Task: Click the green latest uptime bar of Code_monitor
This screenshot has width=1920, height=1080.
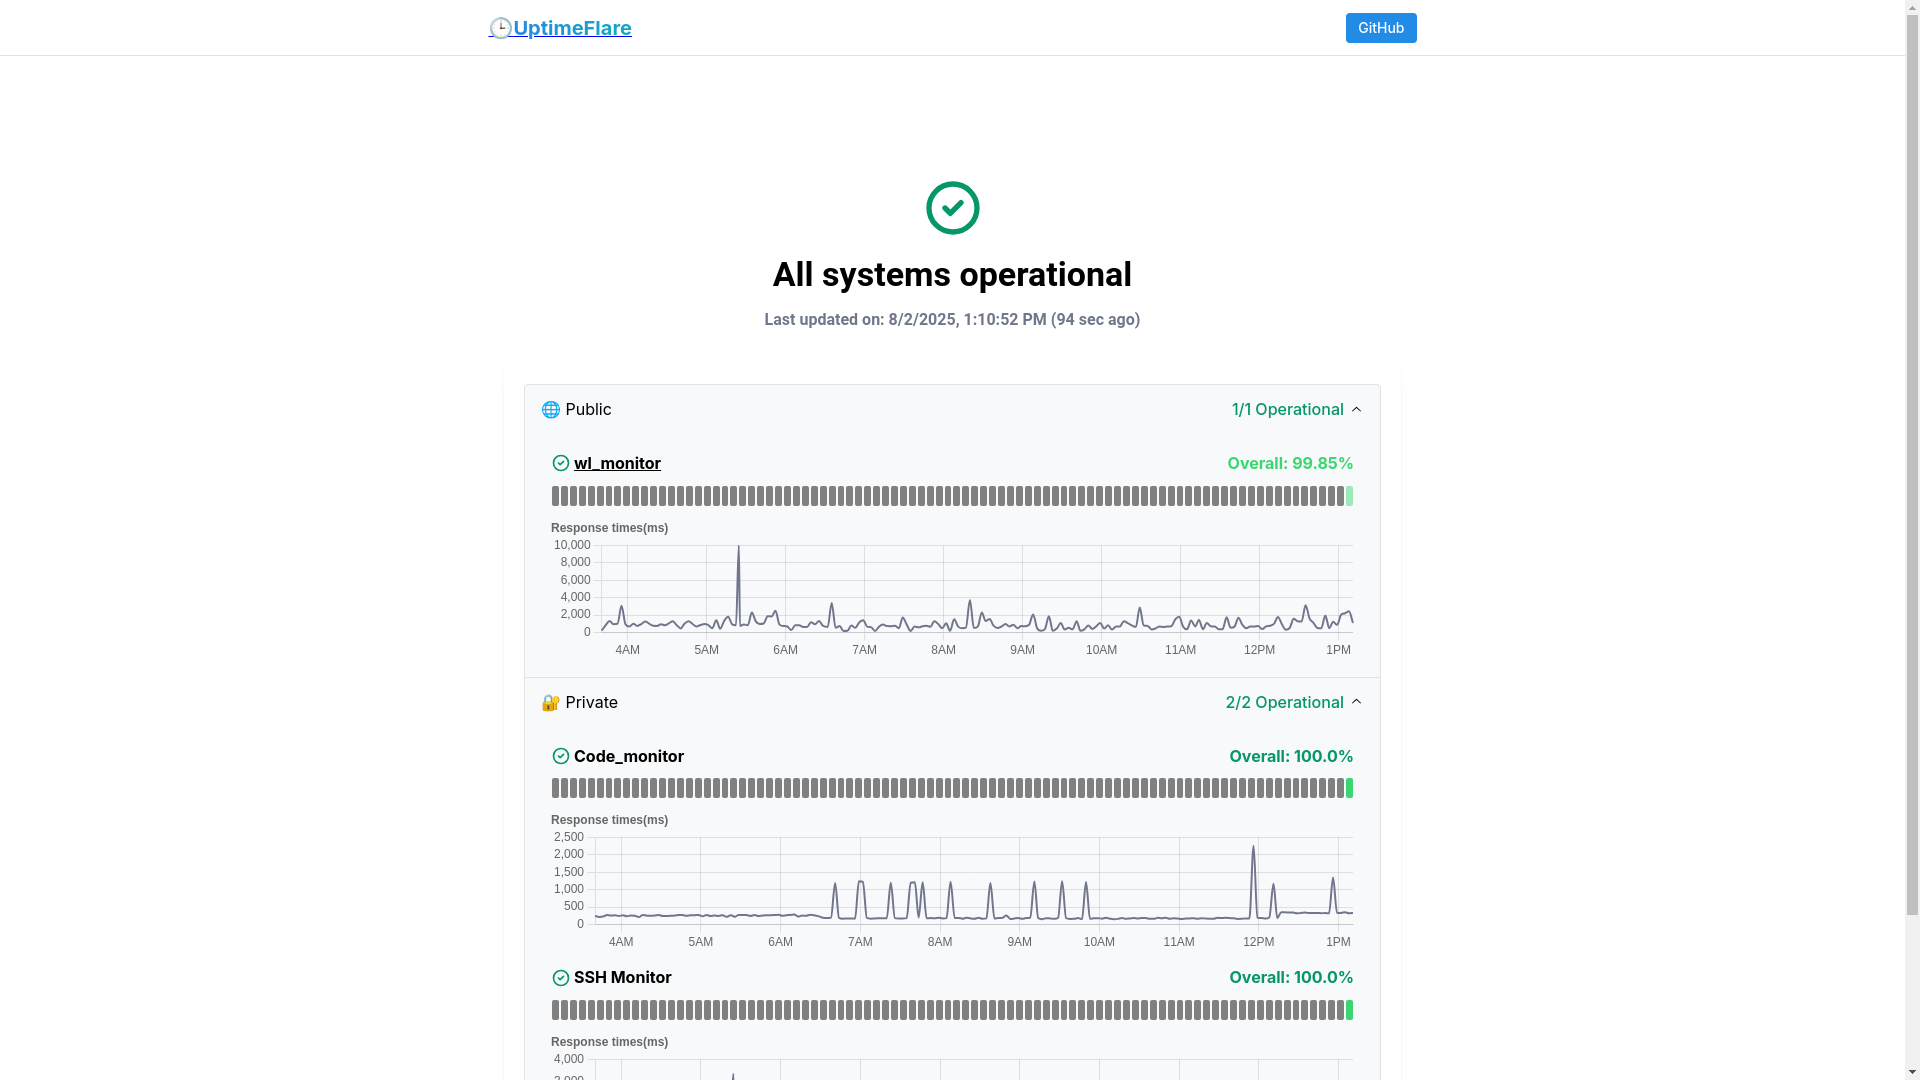Action: 1349,788
